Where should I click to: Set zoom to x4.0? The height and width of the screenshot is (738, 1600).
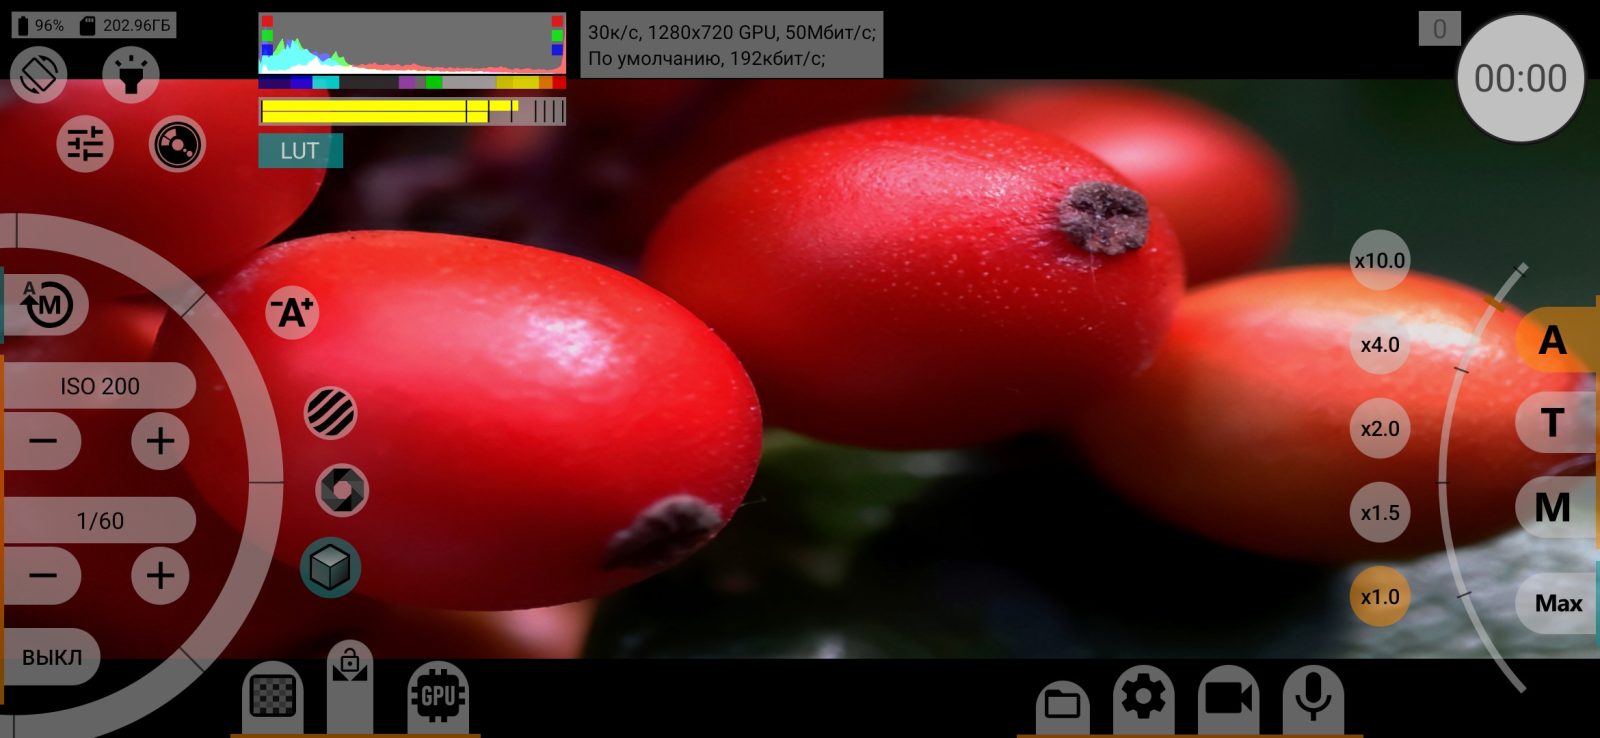(x=1380, y=344)
